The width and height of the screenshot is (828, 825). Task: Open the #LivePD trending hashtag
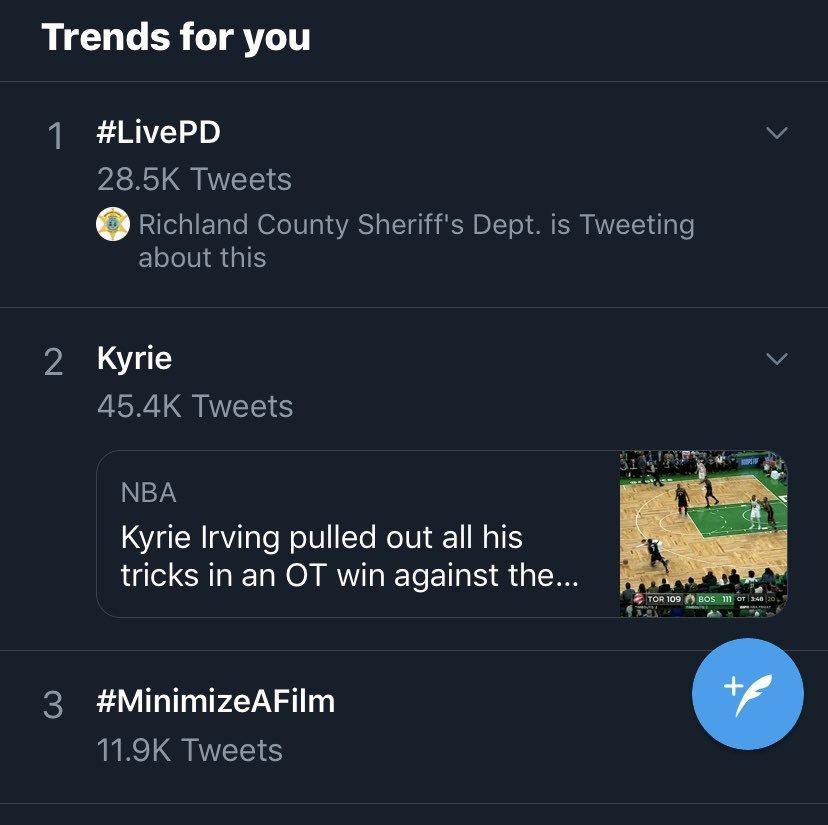[158, 133]
